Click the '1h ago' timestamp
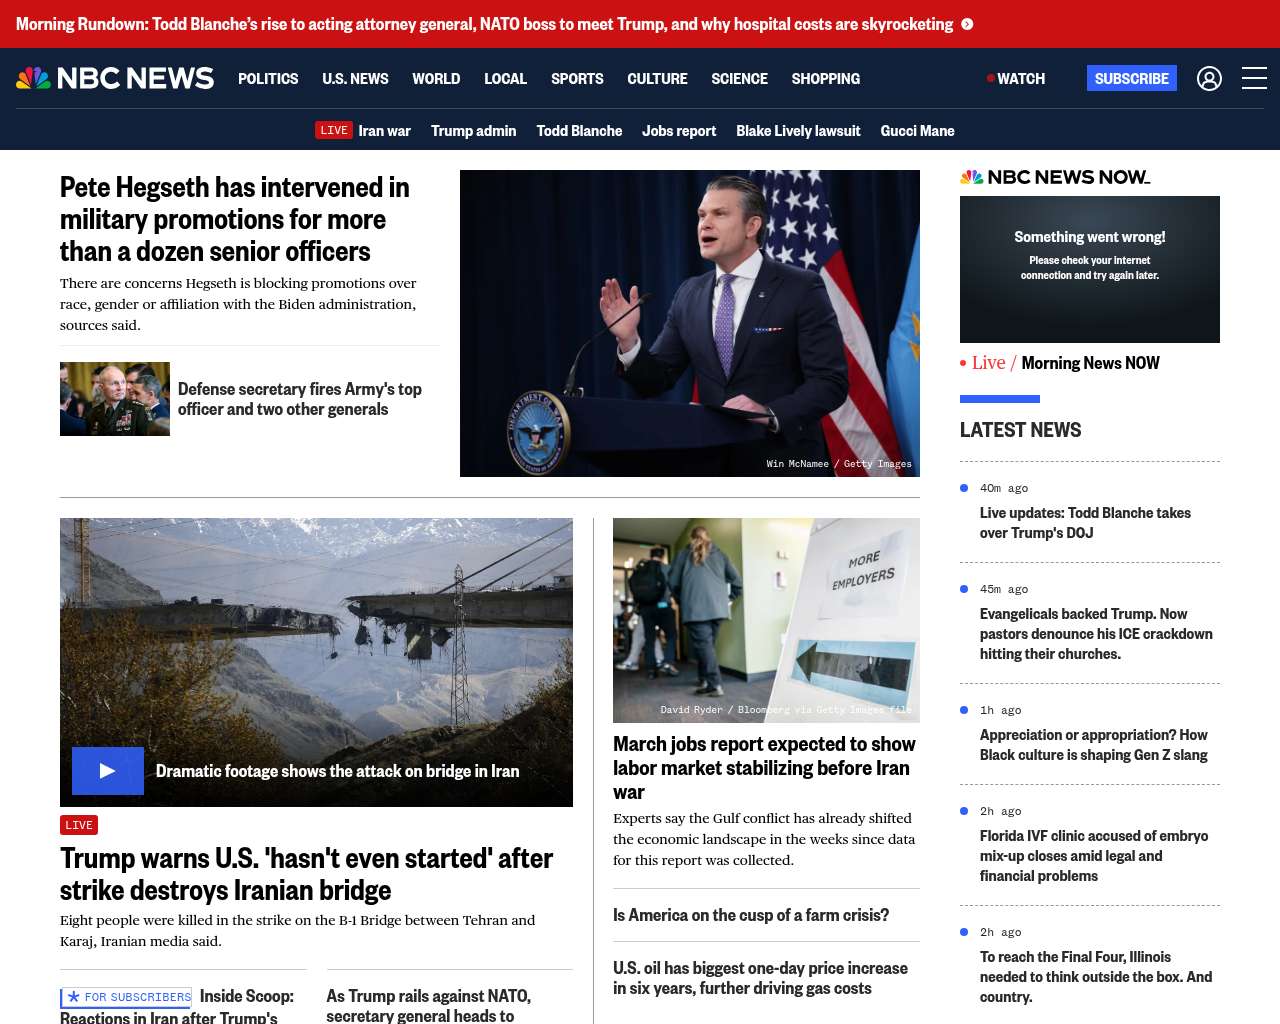The height and width of the screenshot is (1024, 1280). [x=1000, y=710]
